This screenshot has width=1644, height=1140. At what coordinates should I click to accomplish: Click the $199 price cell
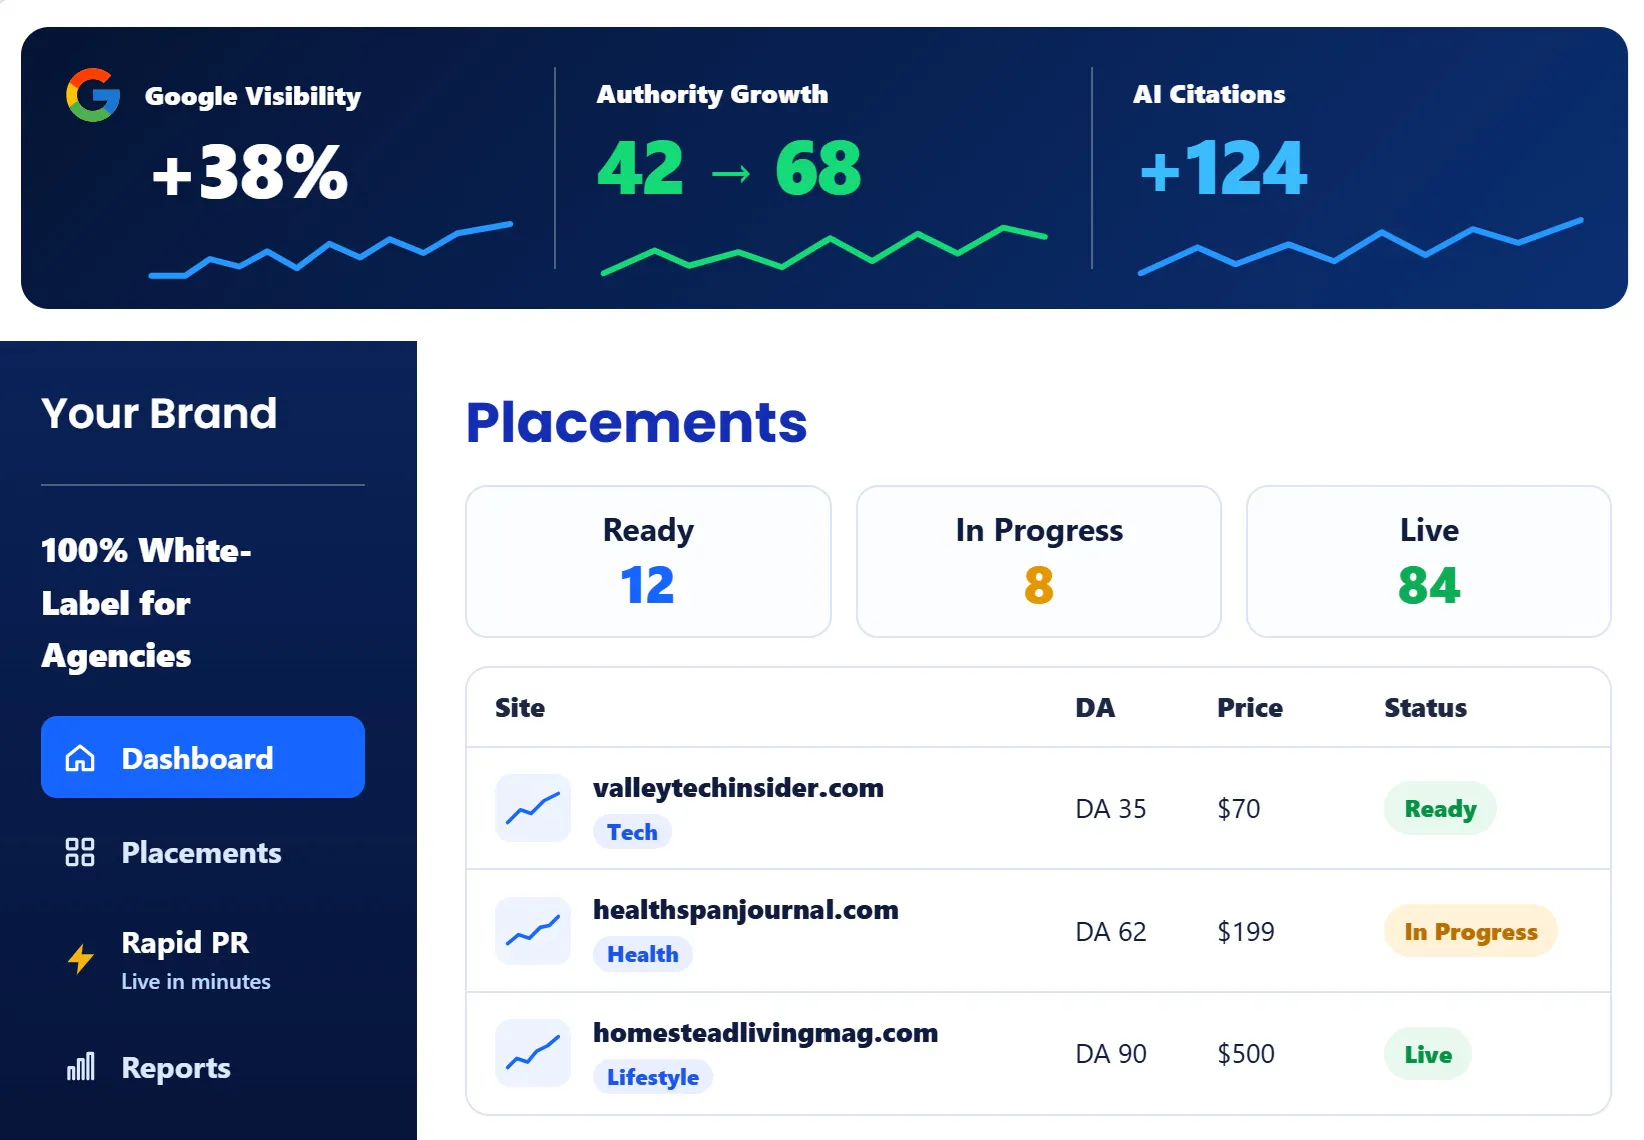[x=1246, y=931]
